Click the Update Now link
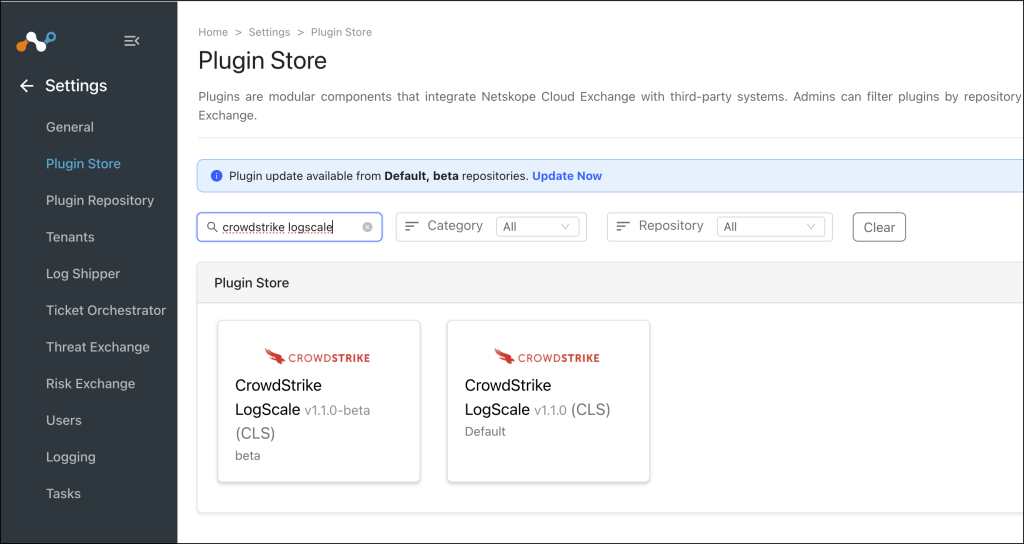 567,176
